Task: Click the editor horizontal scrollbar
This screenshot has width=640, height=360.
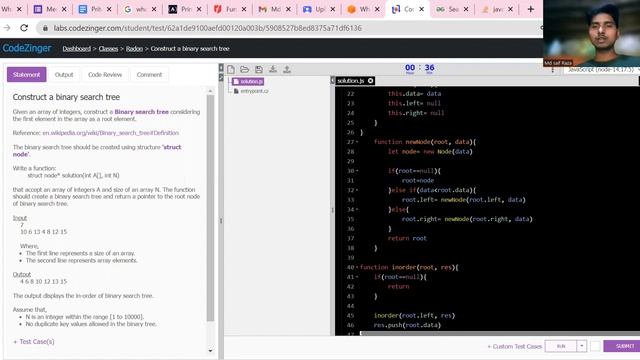Action: click(x=500, y=333)
